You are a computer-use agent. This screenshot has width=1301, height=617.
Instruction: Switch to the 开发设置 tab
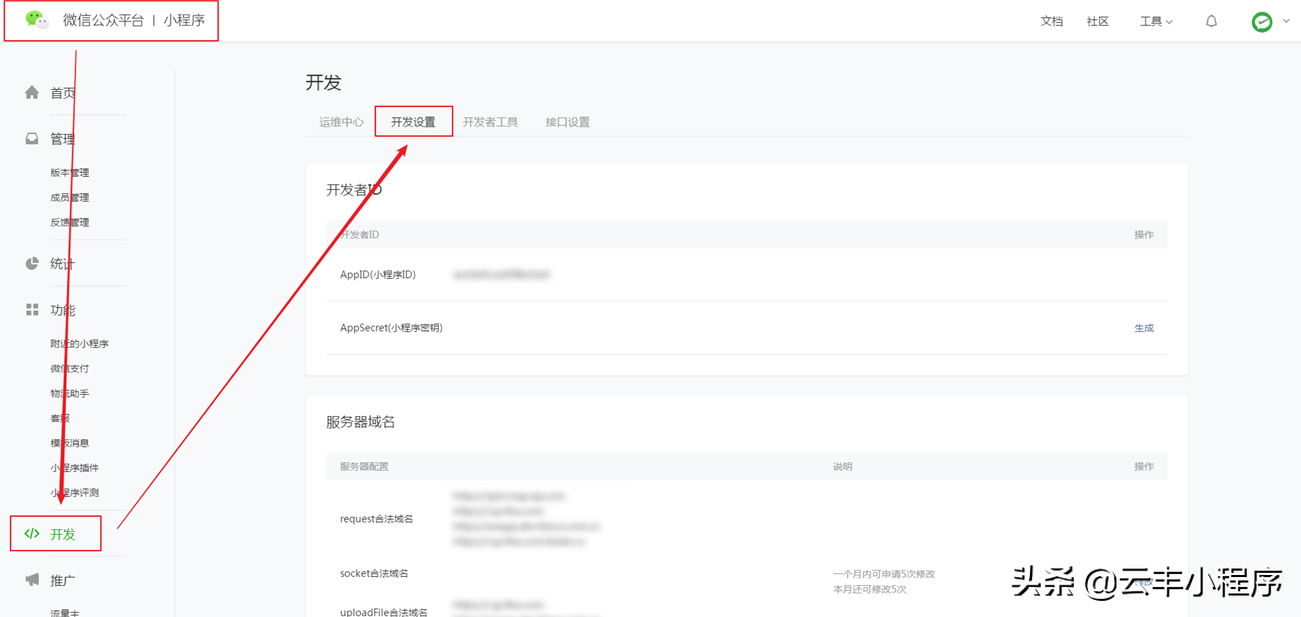(413, 121)
